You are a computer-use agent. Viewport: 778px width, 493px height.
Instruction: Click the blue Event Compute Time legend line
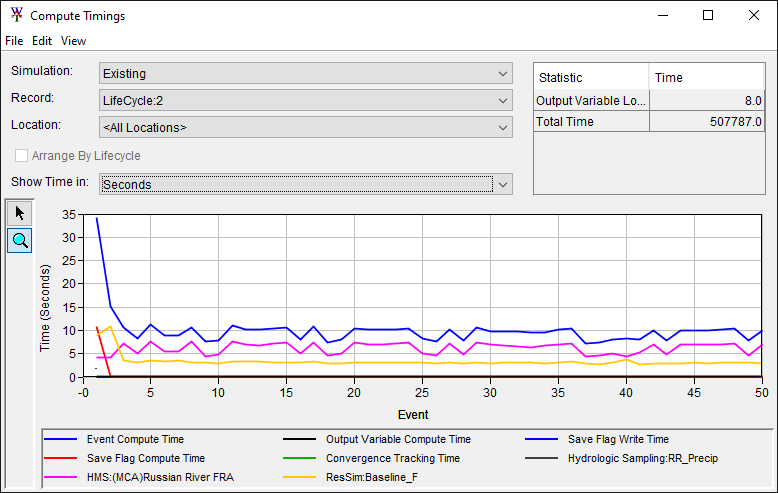61,439
